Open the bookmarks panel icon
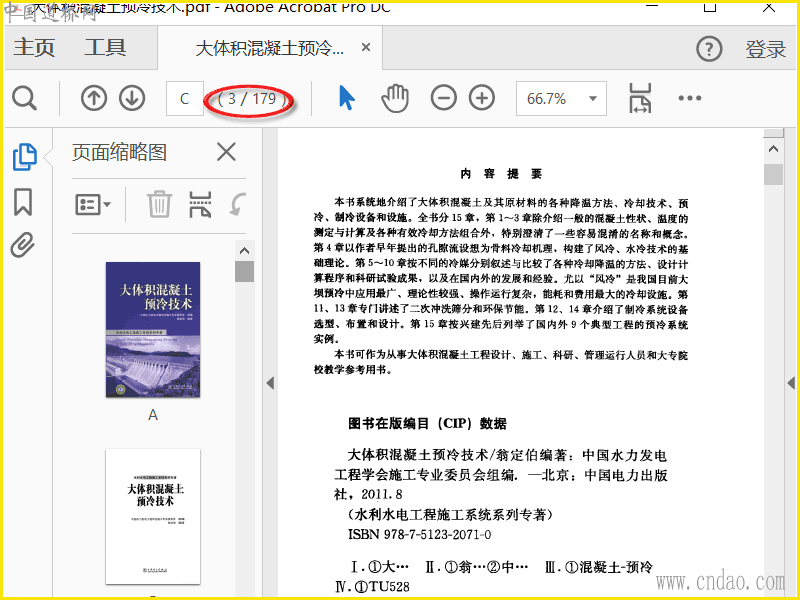Image resolution: width=800 pixels, height=600 pixels. [x=23, y=202]
